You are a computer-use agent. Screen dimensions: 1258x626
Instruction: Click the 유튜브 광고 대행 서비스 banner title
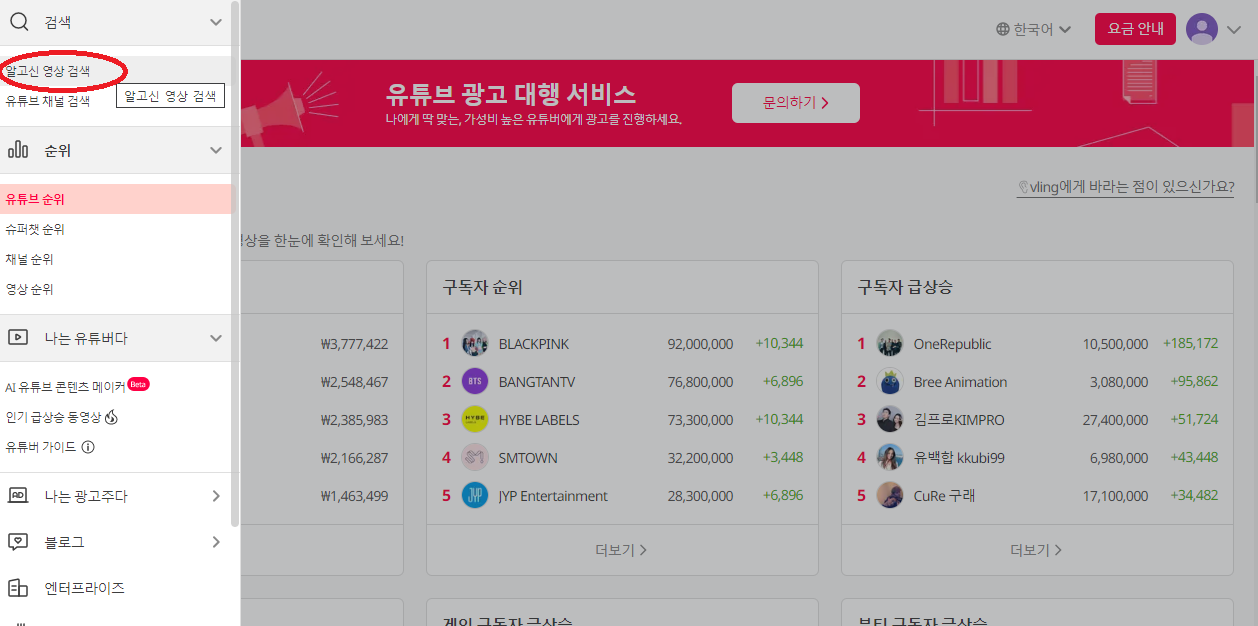[x=511, y=94]
